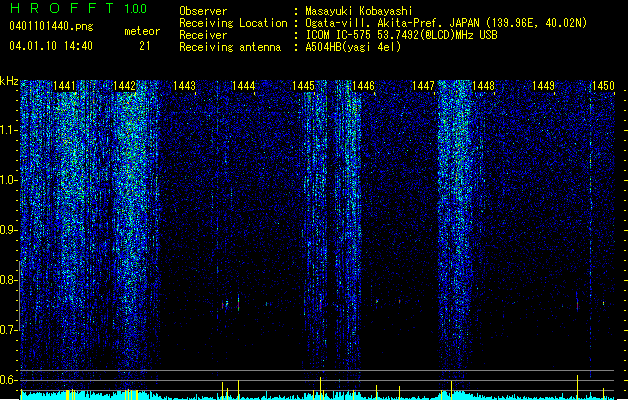629x400 pixels.
Task: Click the 1450 time marker
Action: point(603,86)
